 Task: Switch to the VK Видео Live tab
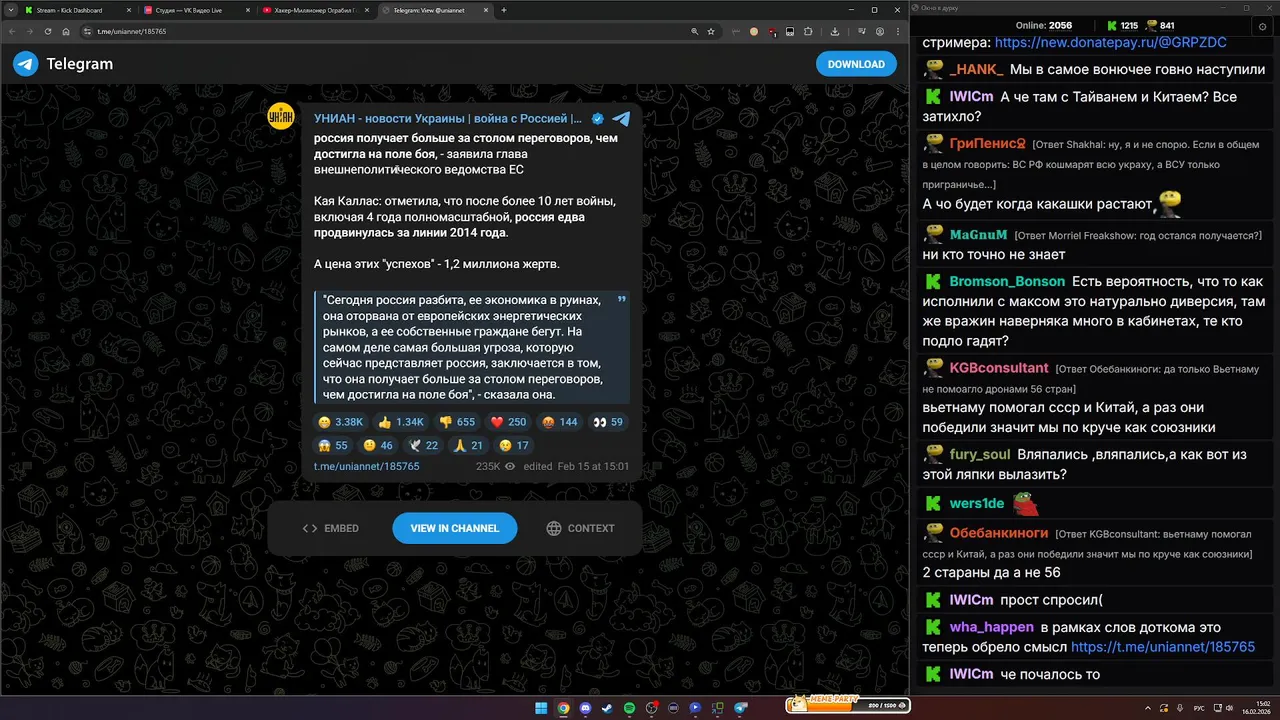point(196,10)
